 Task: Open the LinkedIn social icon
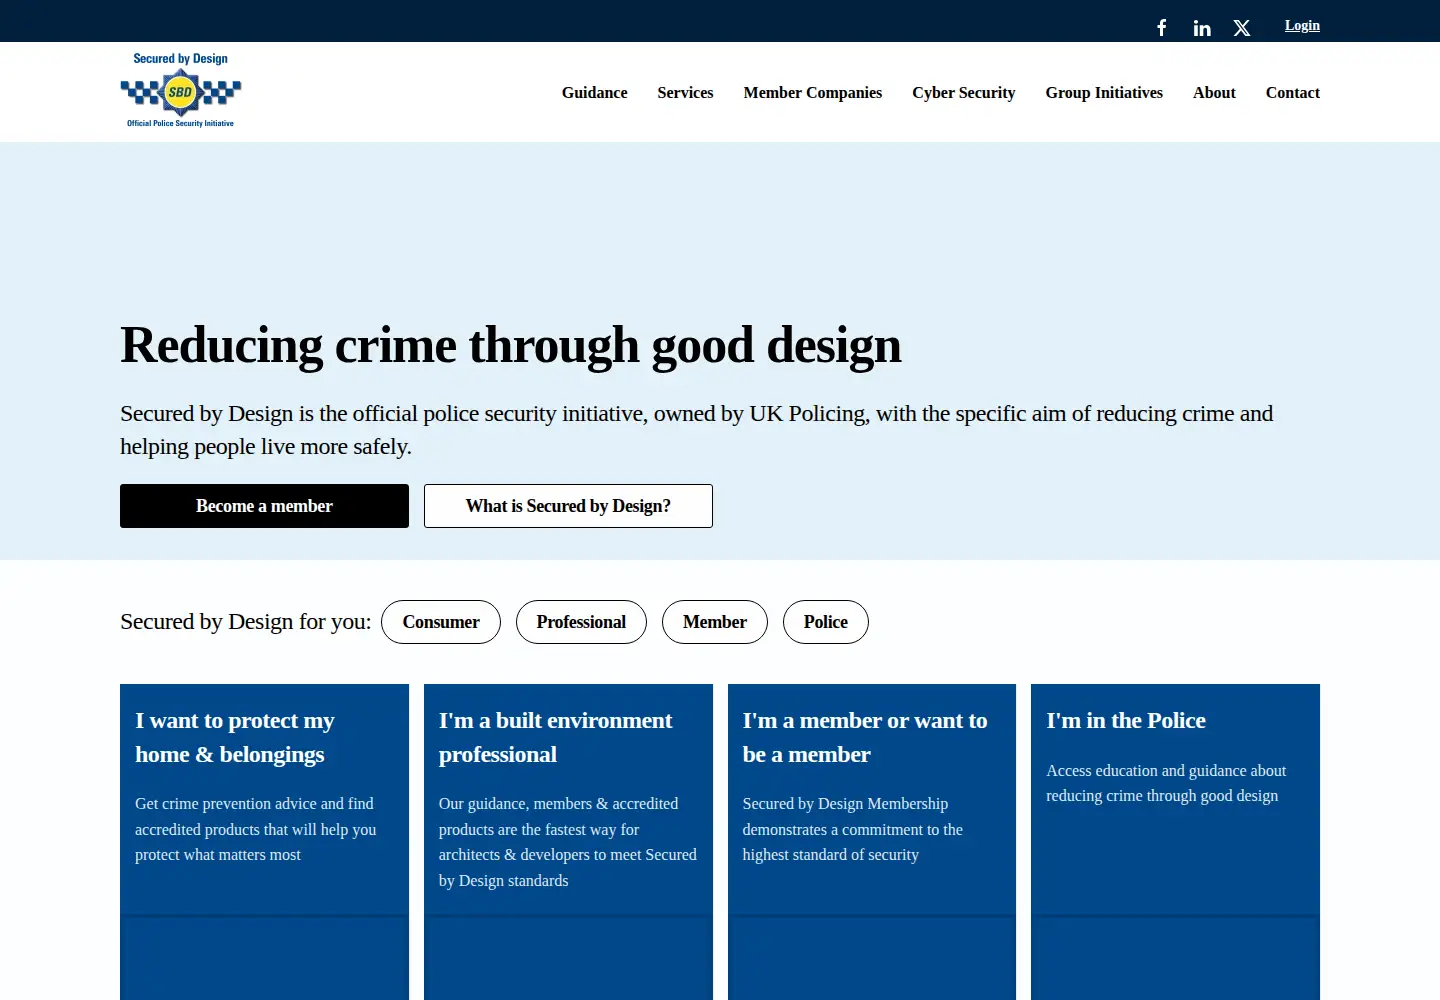click(x=1202, y=28)
